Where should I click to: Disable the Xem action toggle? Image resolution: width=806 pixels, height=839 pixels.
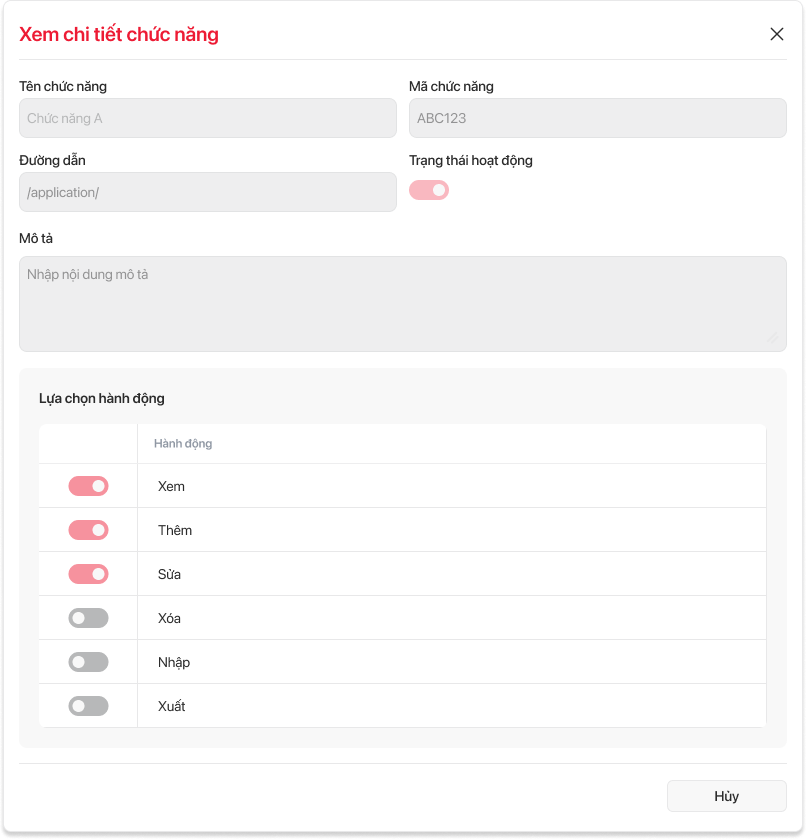coord(88,486)
